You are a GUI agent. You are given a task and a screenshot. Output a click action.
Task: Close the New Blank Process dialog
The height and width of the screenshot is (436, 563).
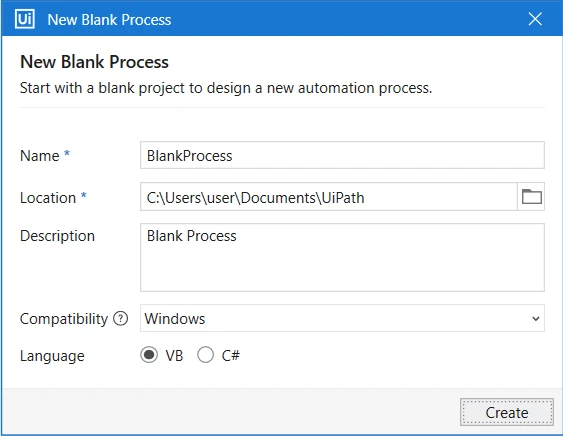pyautogui.click(x=535, y=19)
